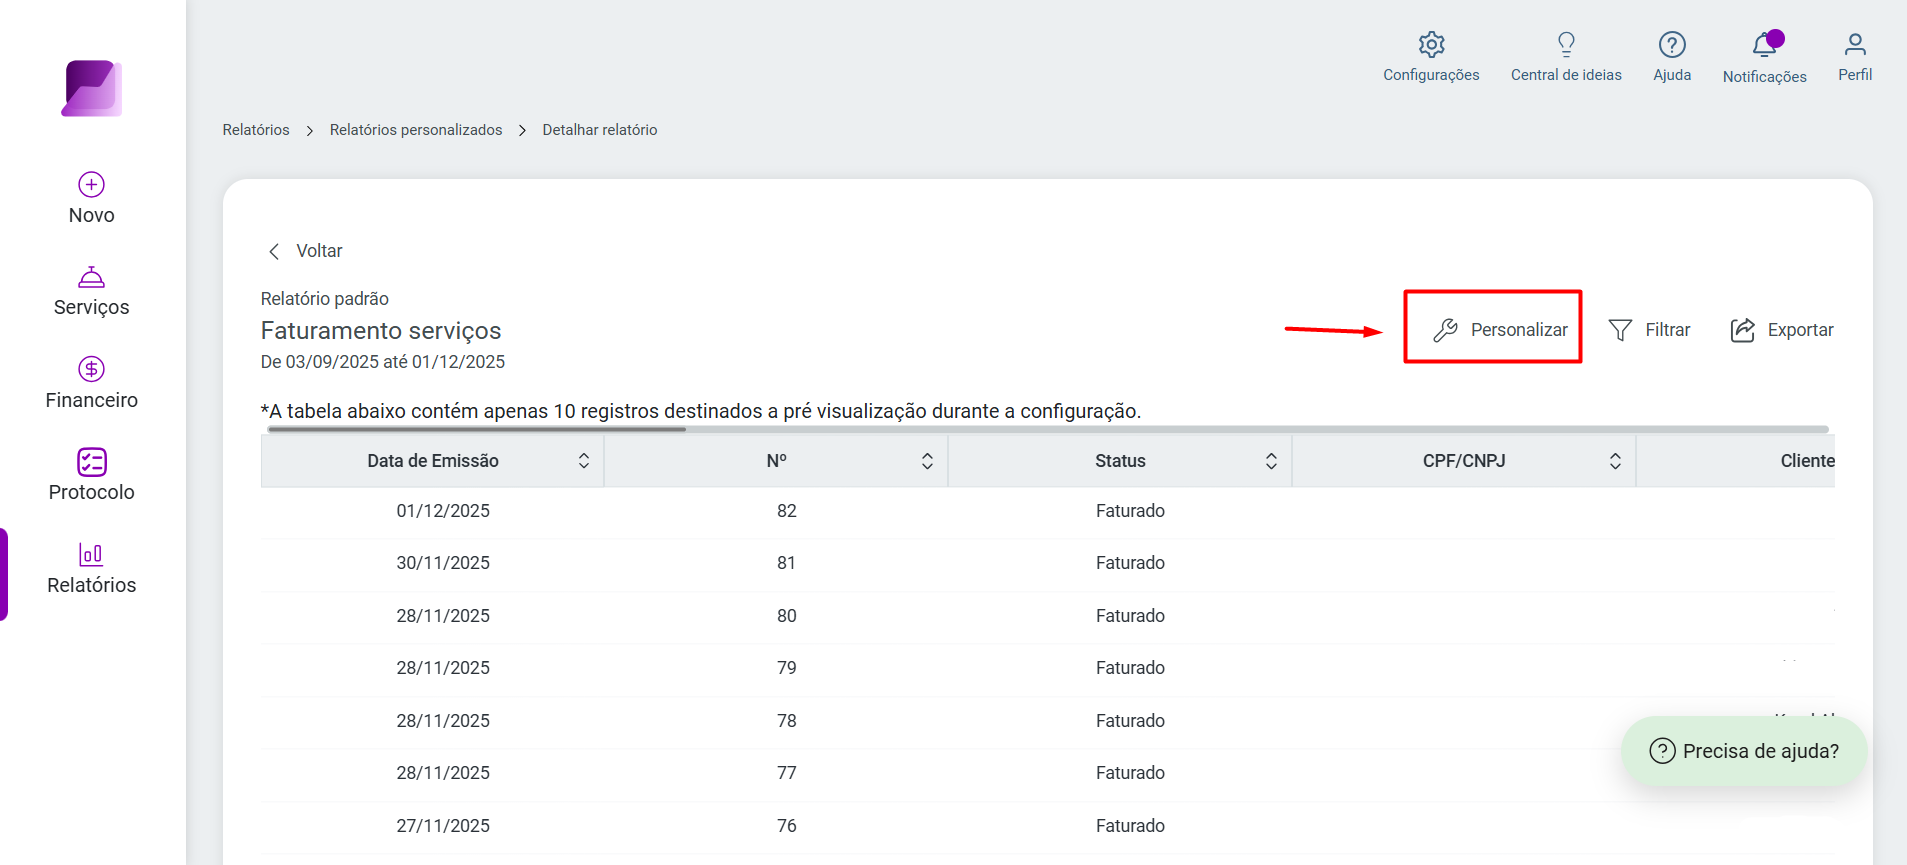The image size is (1907, 865).
Task: Click the Configurações label in top bar
Action: pos(1431,75)
